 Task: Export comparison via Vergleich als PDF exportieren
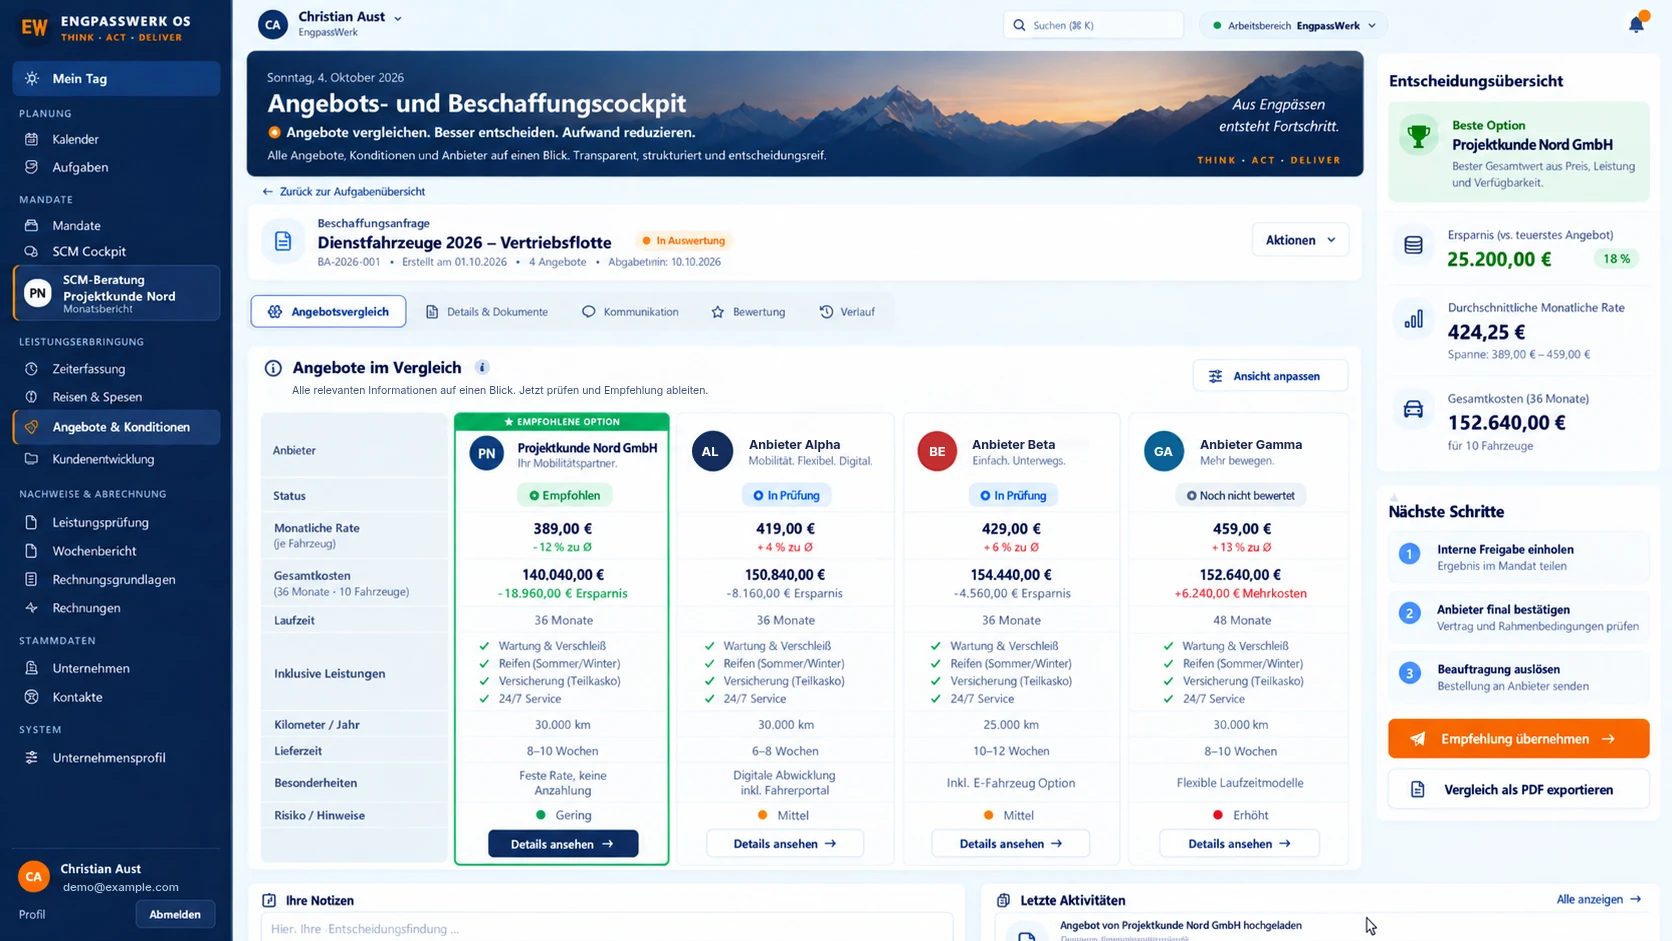tap(1518, 790)
